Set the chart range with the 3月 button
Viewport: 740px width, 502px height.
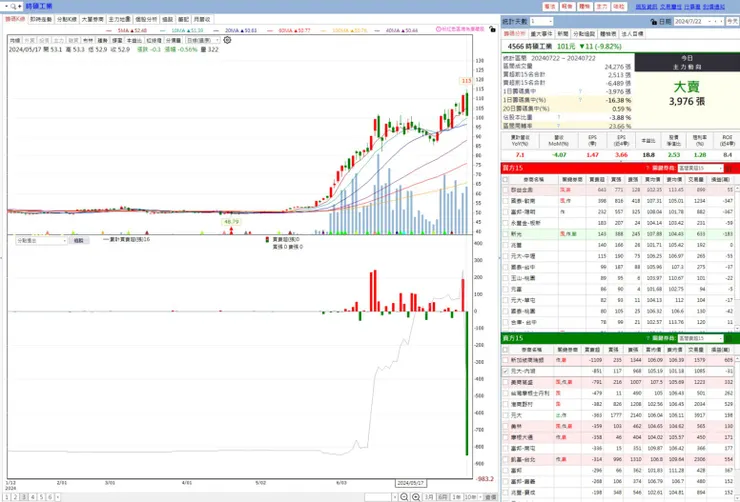[x=429, y=497]
